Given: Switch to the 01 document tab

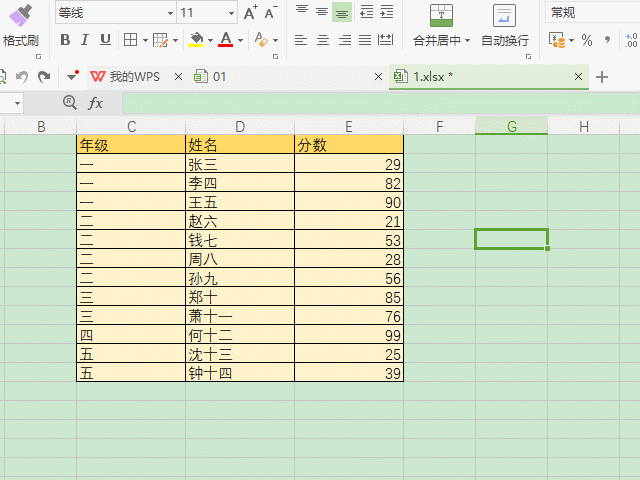Looking at the screenshot, I should [x=219, y=77].
